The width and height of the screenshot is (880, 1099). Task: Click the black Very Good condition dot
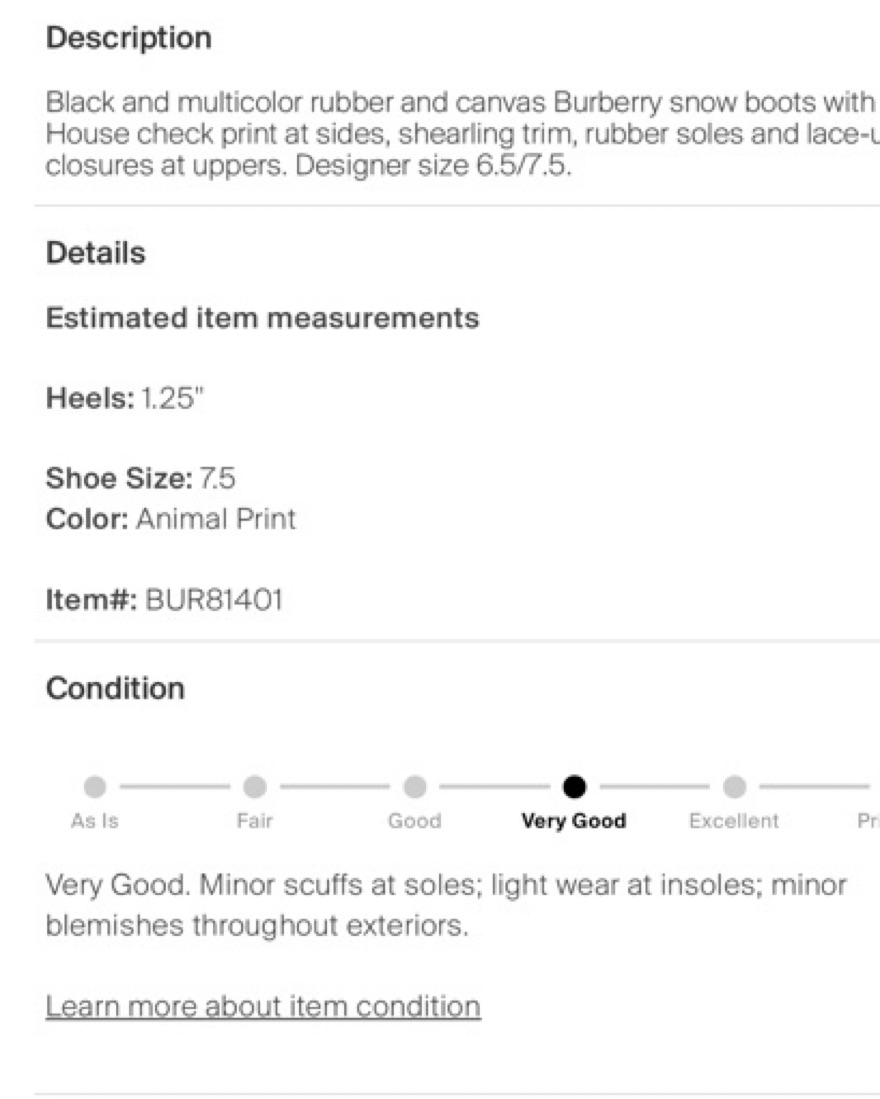[x=574, y=786]
